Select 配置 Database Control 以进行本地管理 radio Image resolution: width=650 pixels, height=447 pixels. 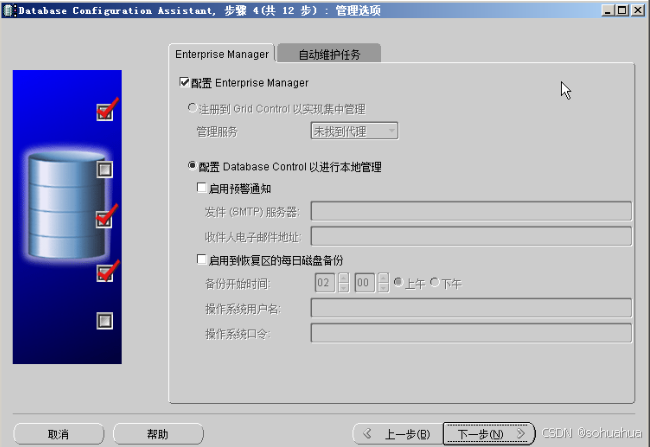pos(192,166)
